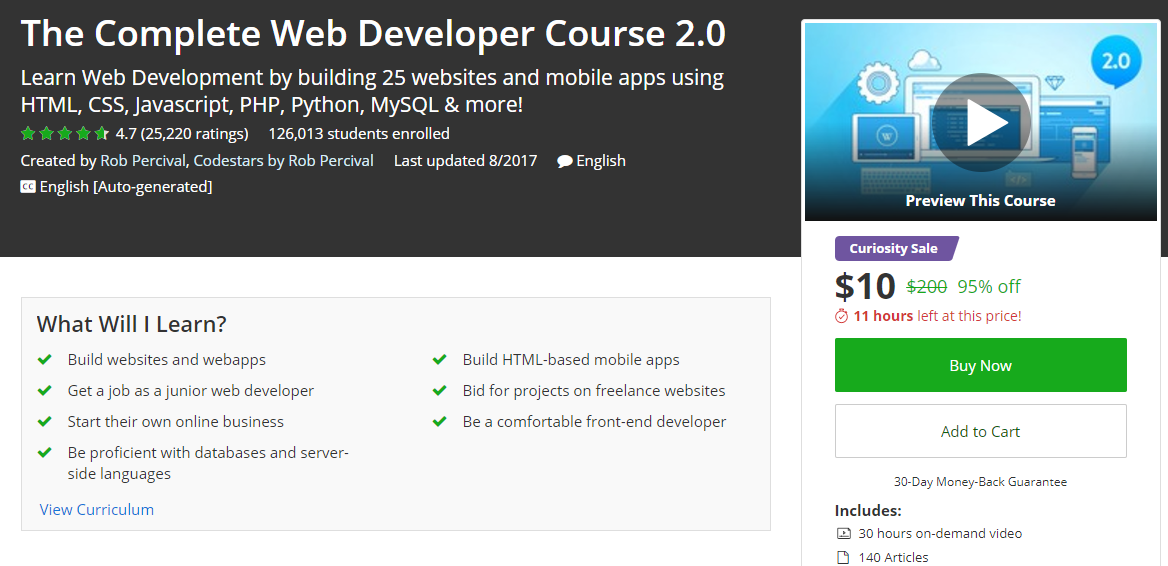Click the 126,013 students enrolled text
The height and width of the screenshot is (566, 1168).
point(359,134)
